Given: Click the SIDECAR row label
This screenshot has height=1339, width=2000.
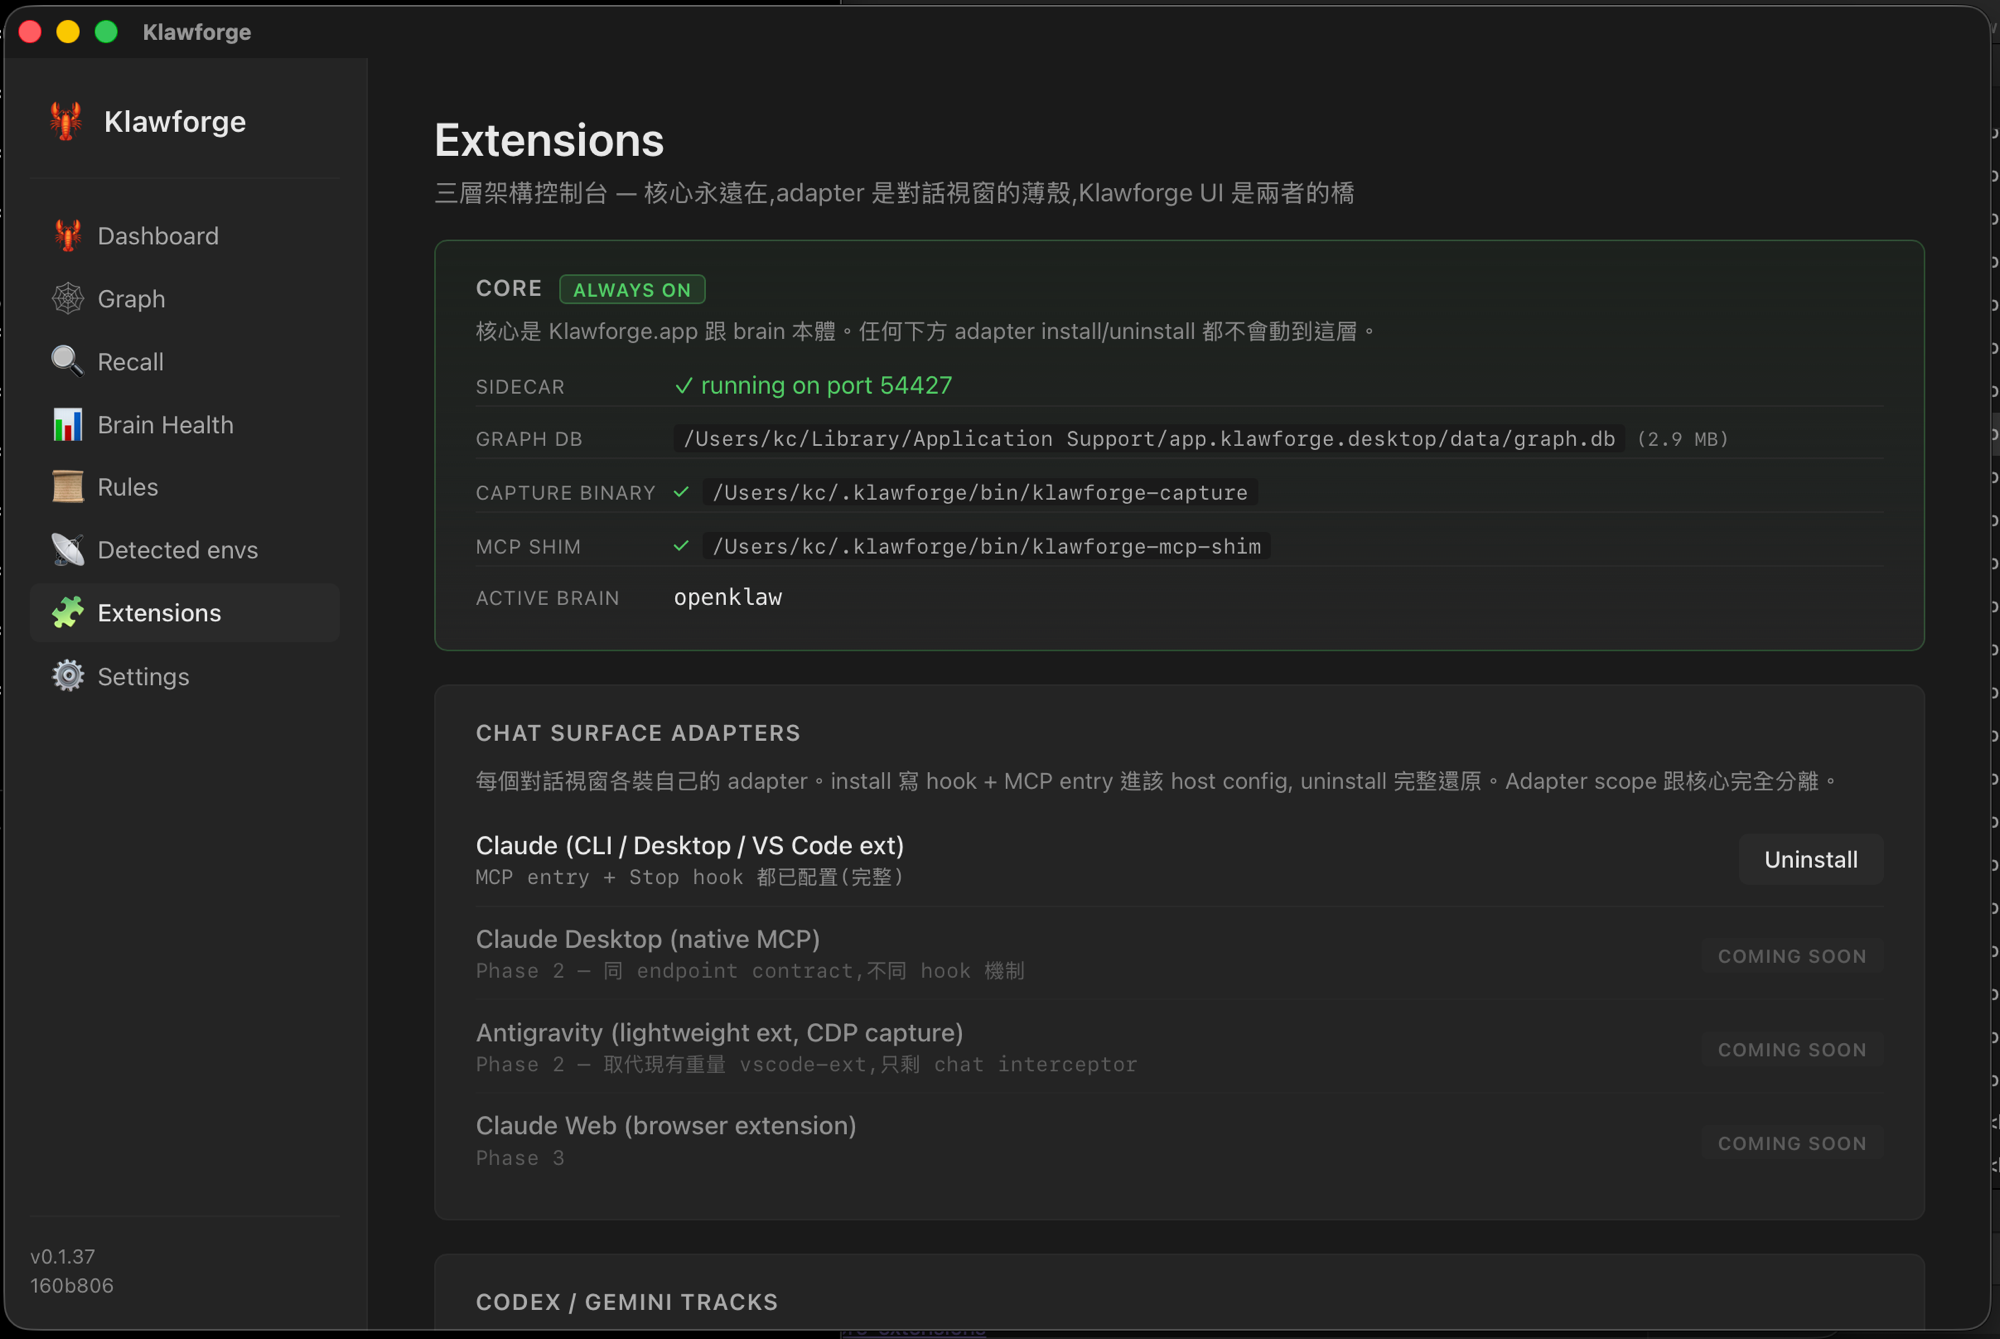Looking at the screenshot, I should [520, 387].
